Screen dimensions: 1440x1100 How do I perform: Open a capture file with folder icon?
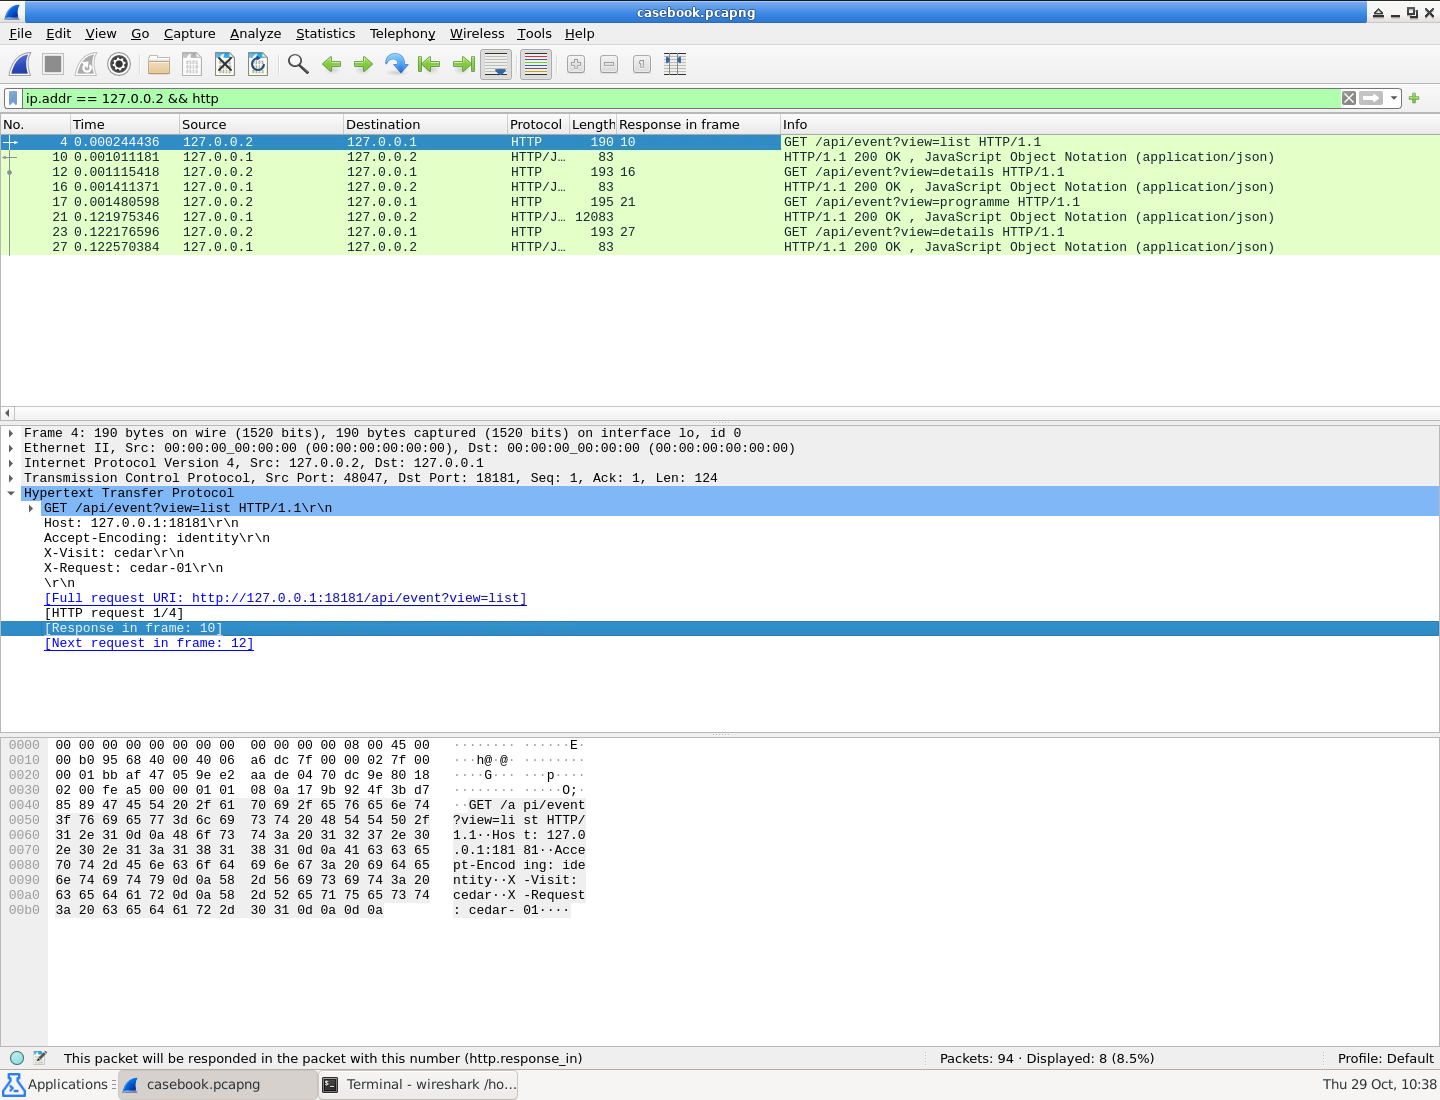point(159,64)
